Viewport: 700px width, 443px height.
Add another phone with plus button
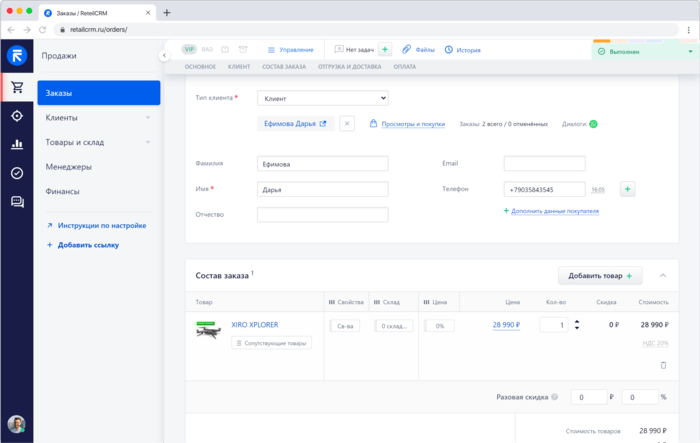[627, 189]
